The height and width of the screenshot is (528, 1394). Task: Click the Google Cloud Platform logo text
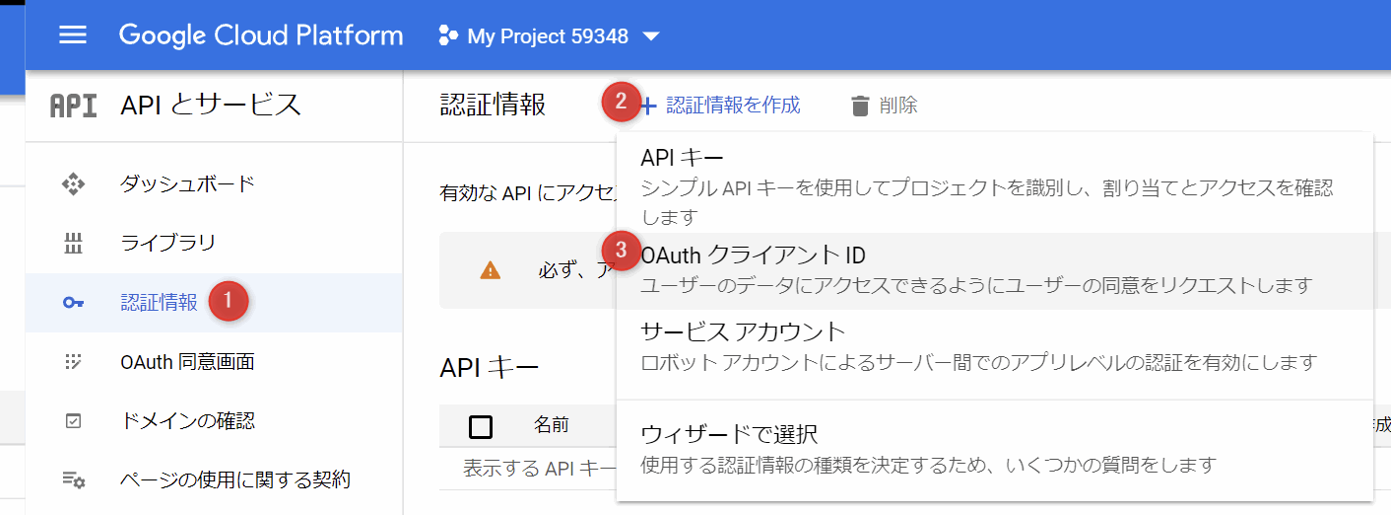[261, 36]
